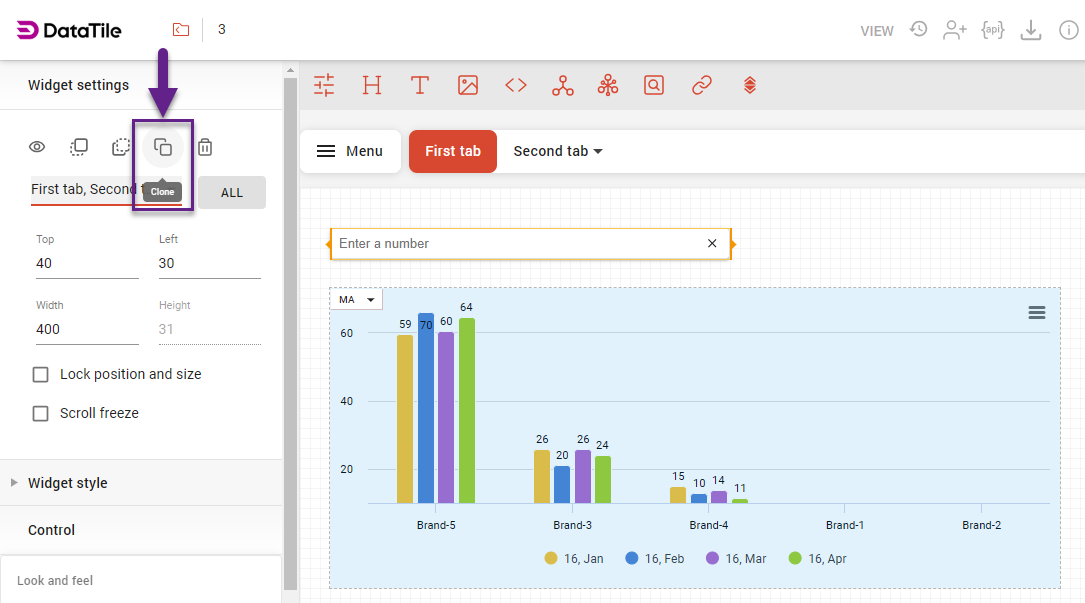Click the delete widget trash icon
The width and height of the screenshot is (1085, 603).
coord(205,147)
